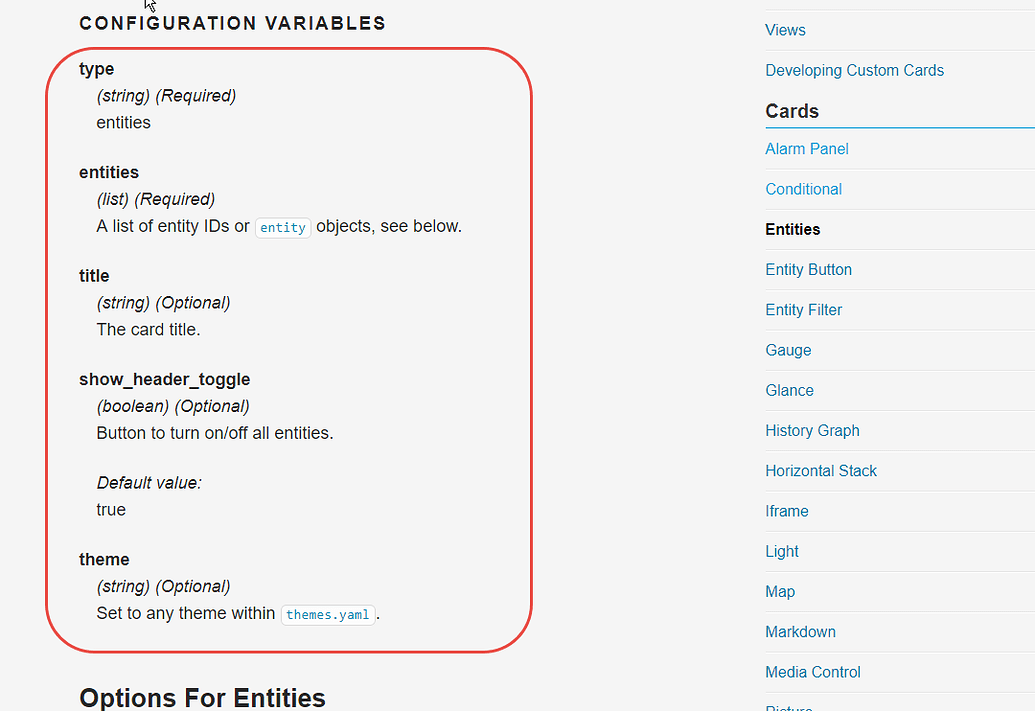
Task: Open the Media Control card link
Action: tap(812, 672)
